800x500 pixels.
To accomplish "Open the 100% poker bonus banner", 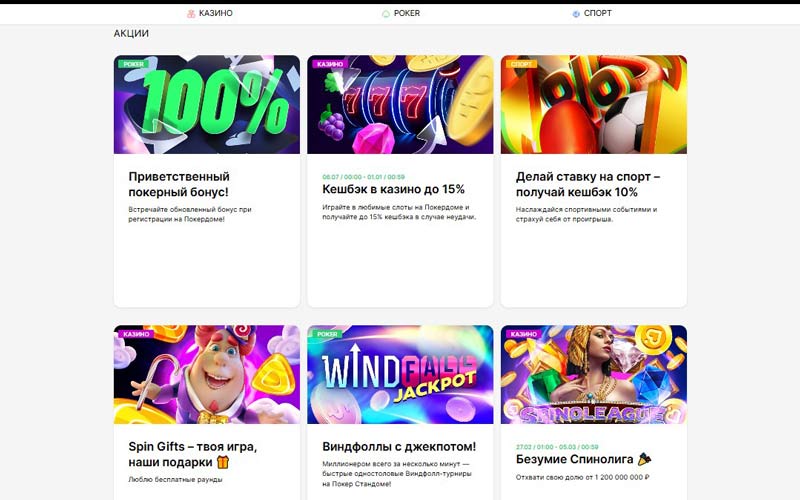I will pos(207,105).
